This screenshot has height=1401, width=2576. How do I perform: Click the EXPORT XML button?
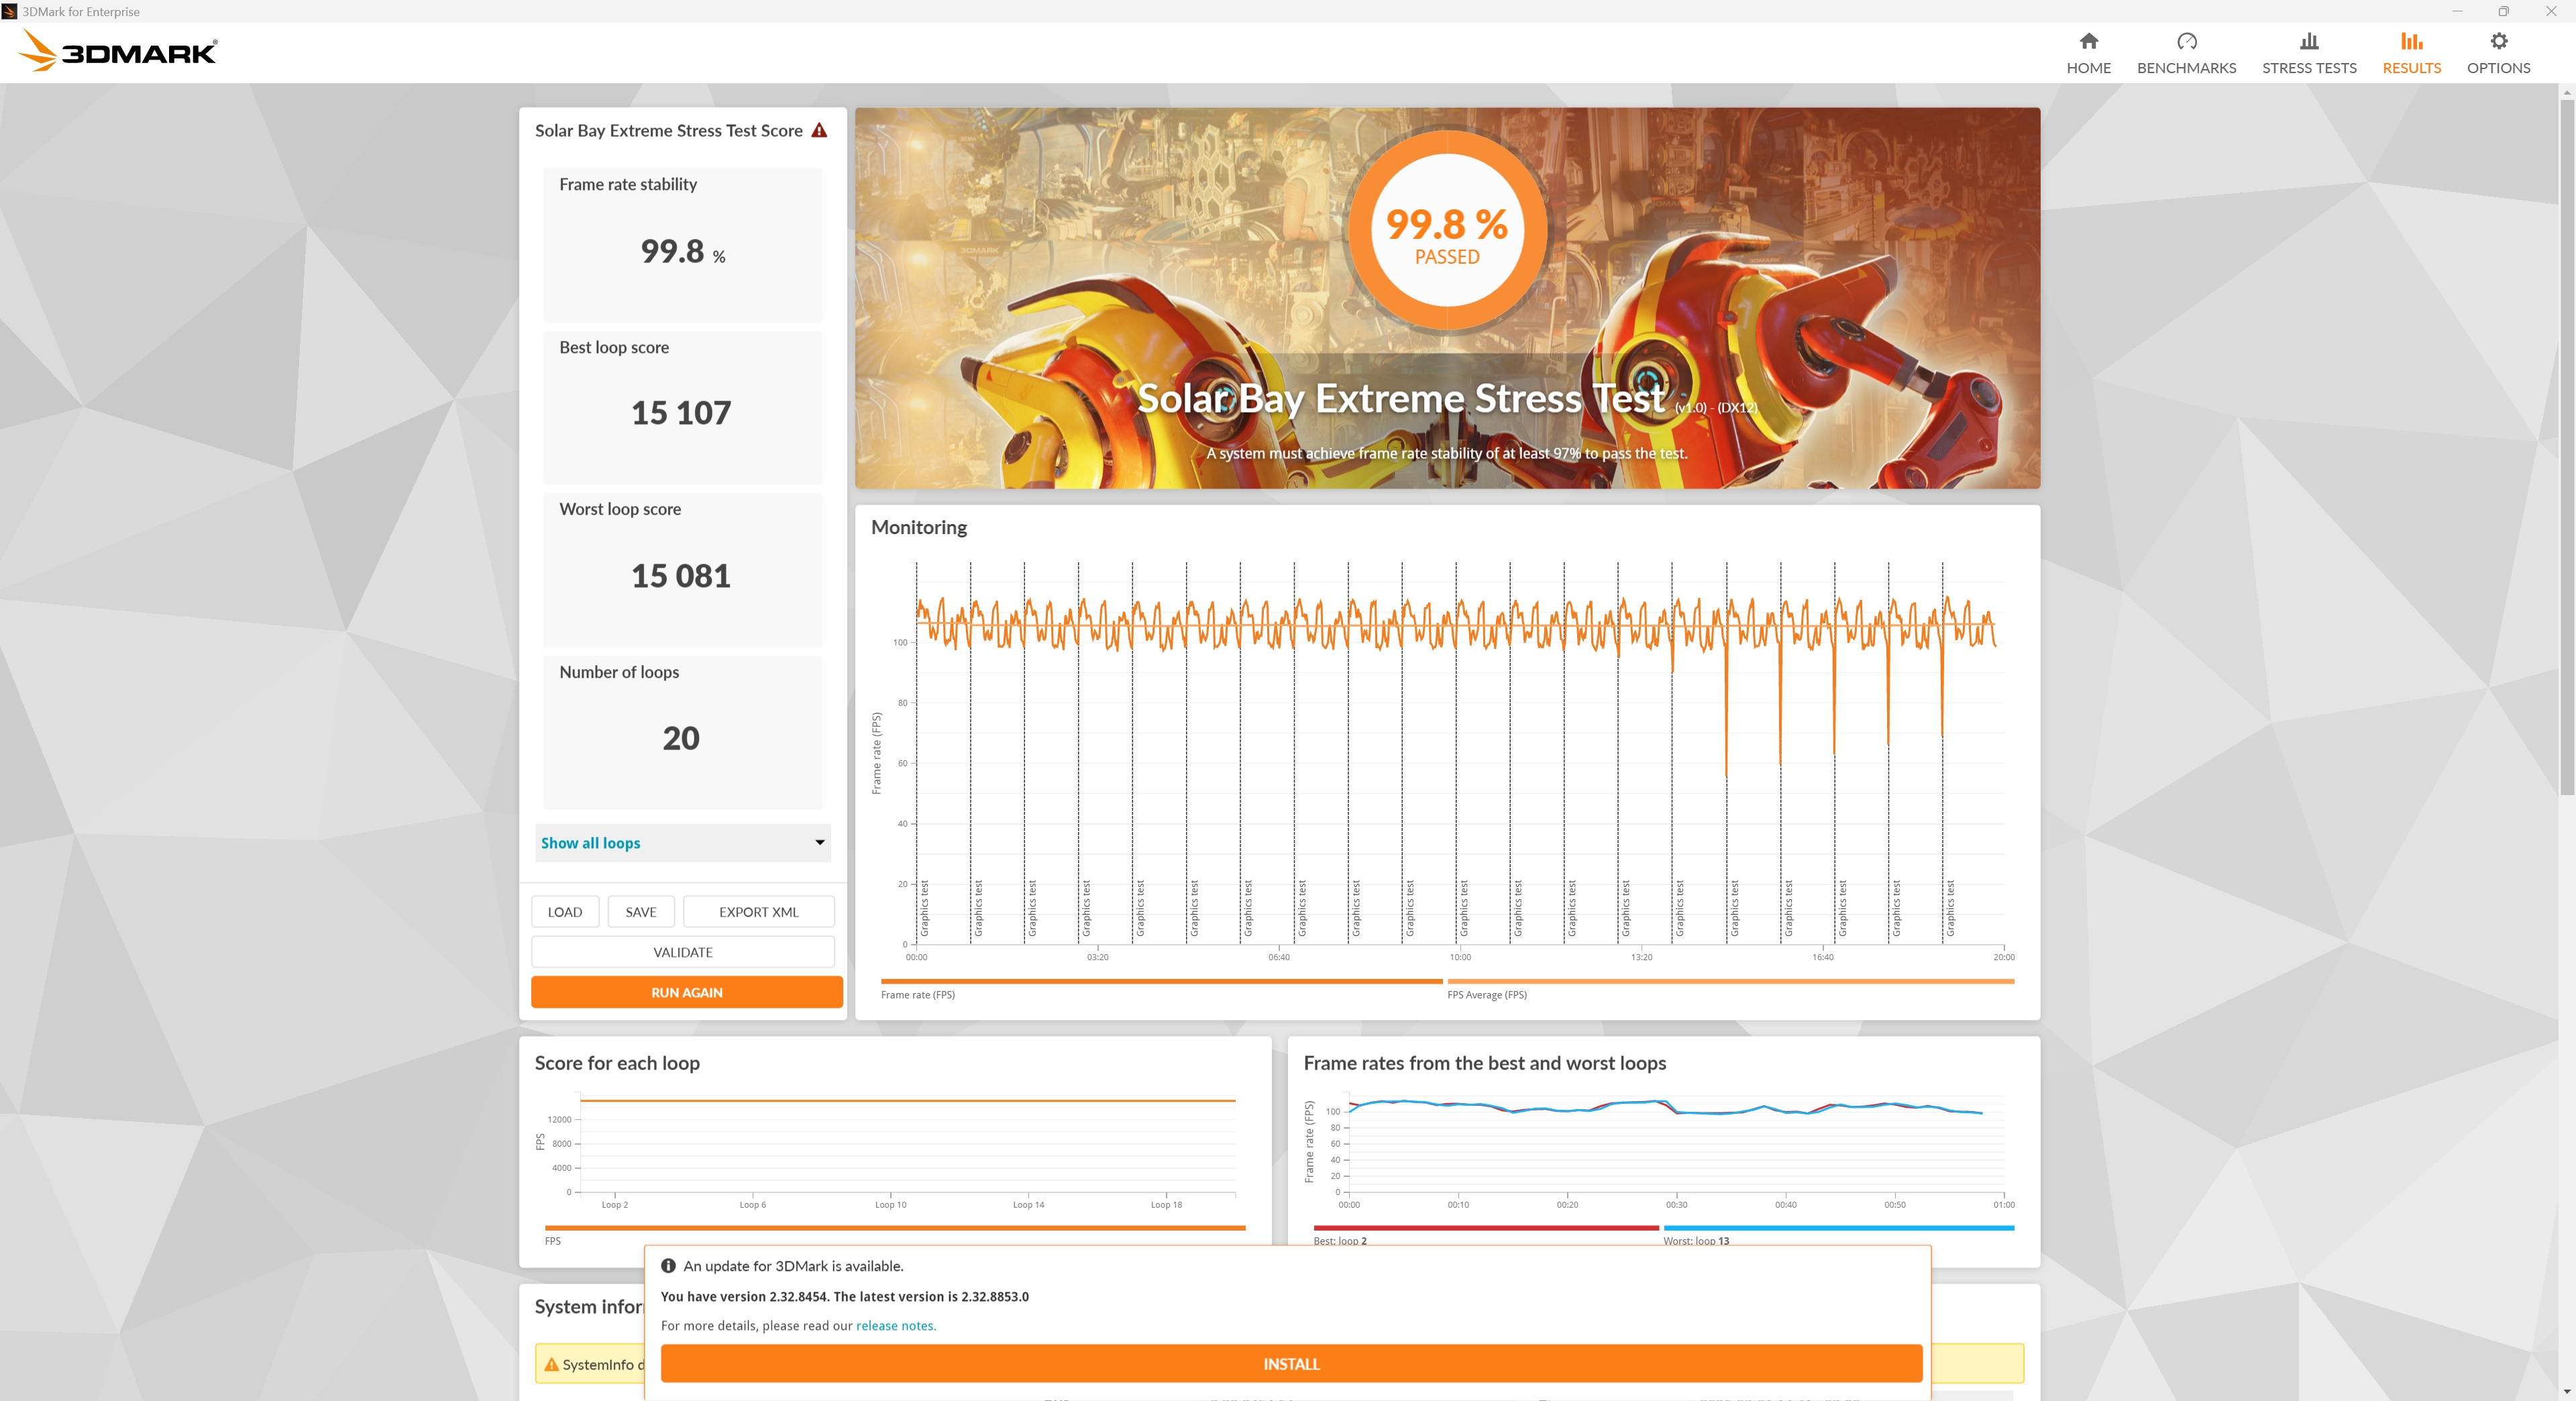click(758, 912)
